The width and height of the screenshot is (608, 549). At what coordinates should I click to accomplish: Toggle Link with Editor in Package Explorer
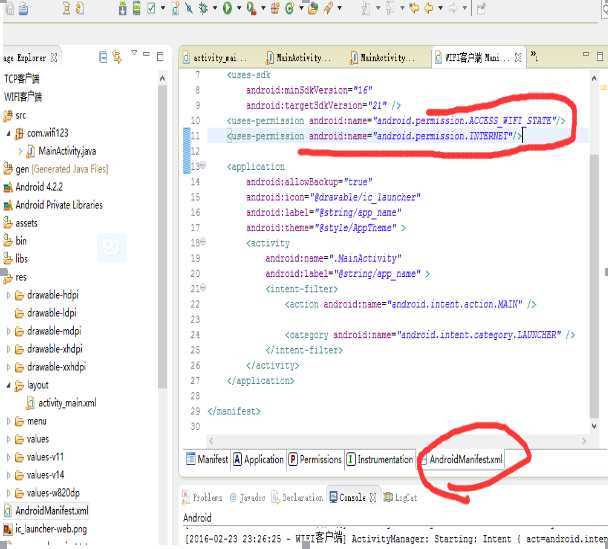click(117, 57)
